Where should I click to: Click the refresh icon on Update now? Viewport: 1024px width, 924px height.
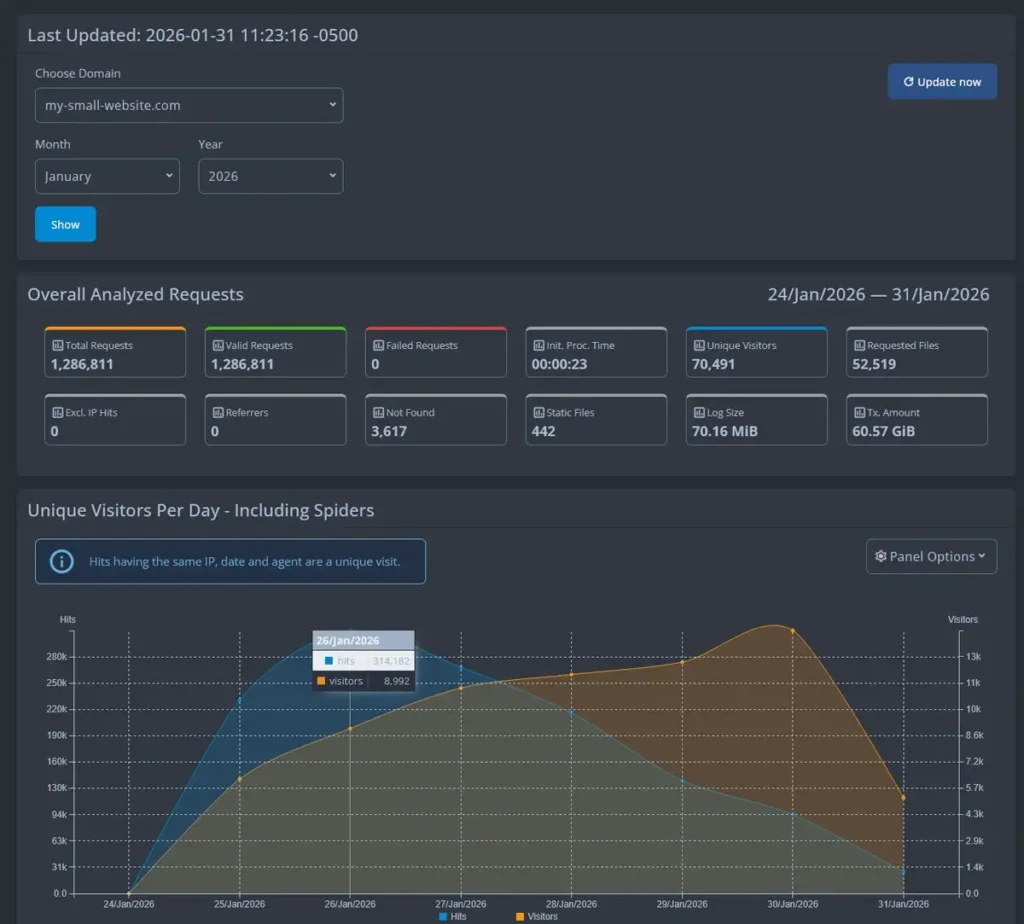[x=908, y=81]
